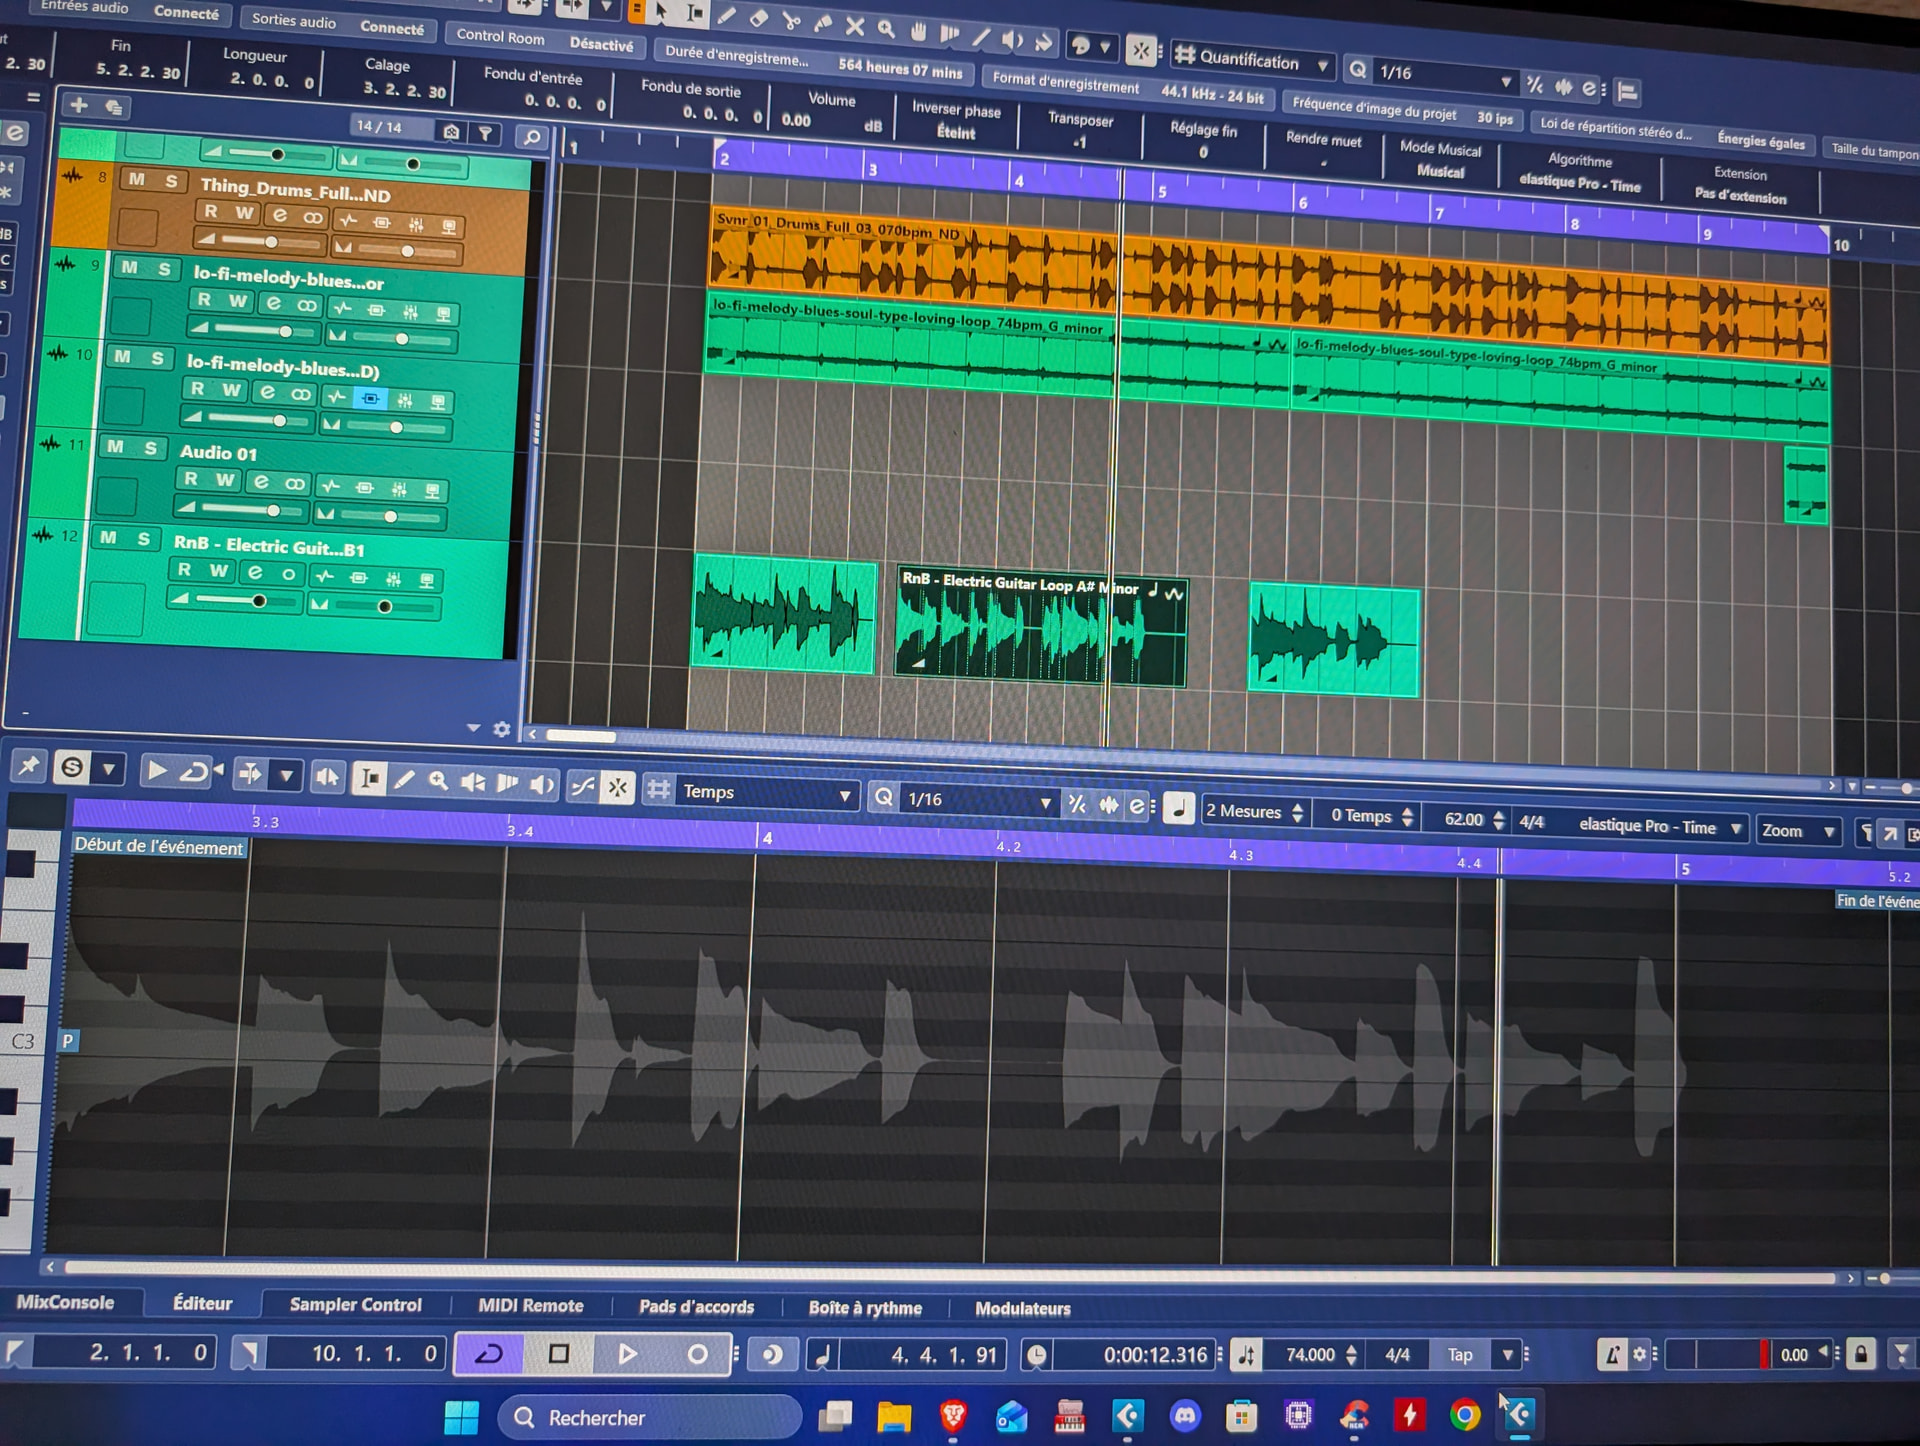Click the Solo Editor S button
This screenshot has width=1920, height=1446.
pyautogui.click(x=72, y=767)
